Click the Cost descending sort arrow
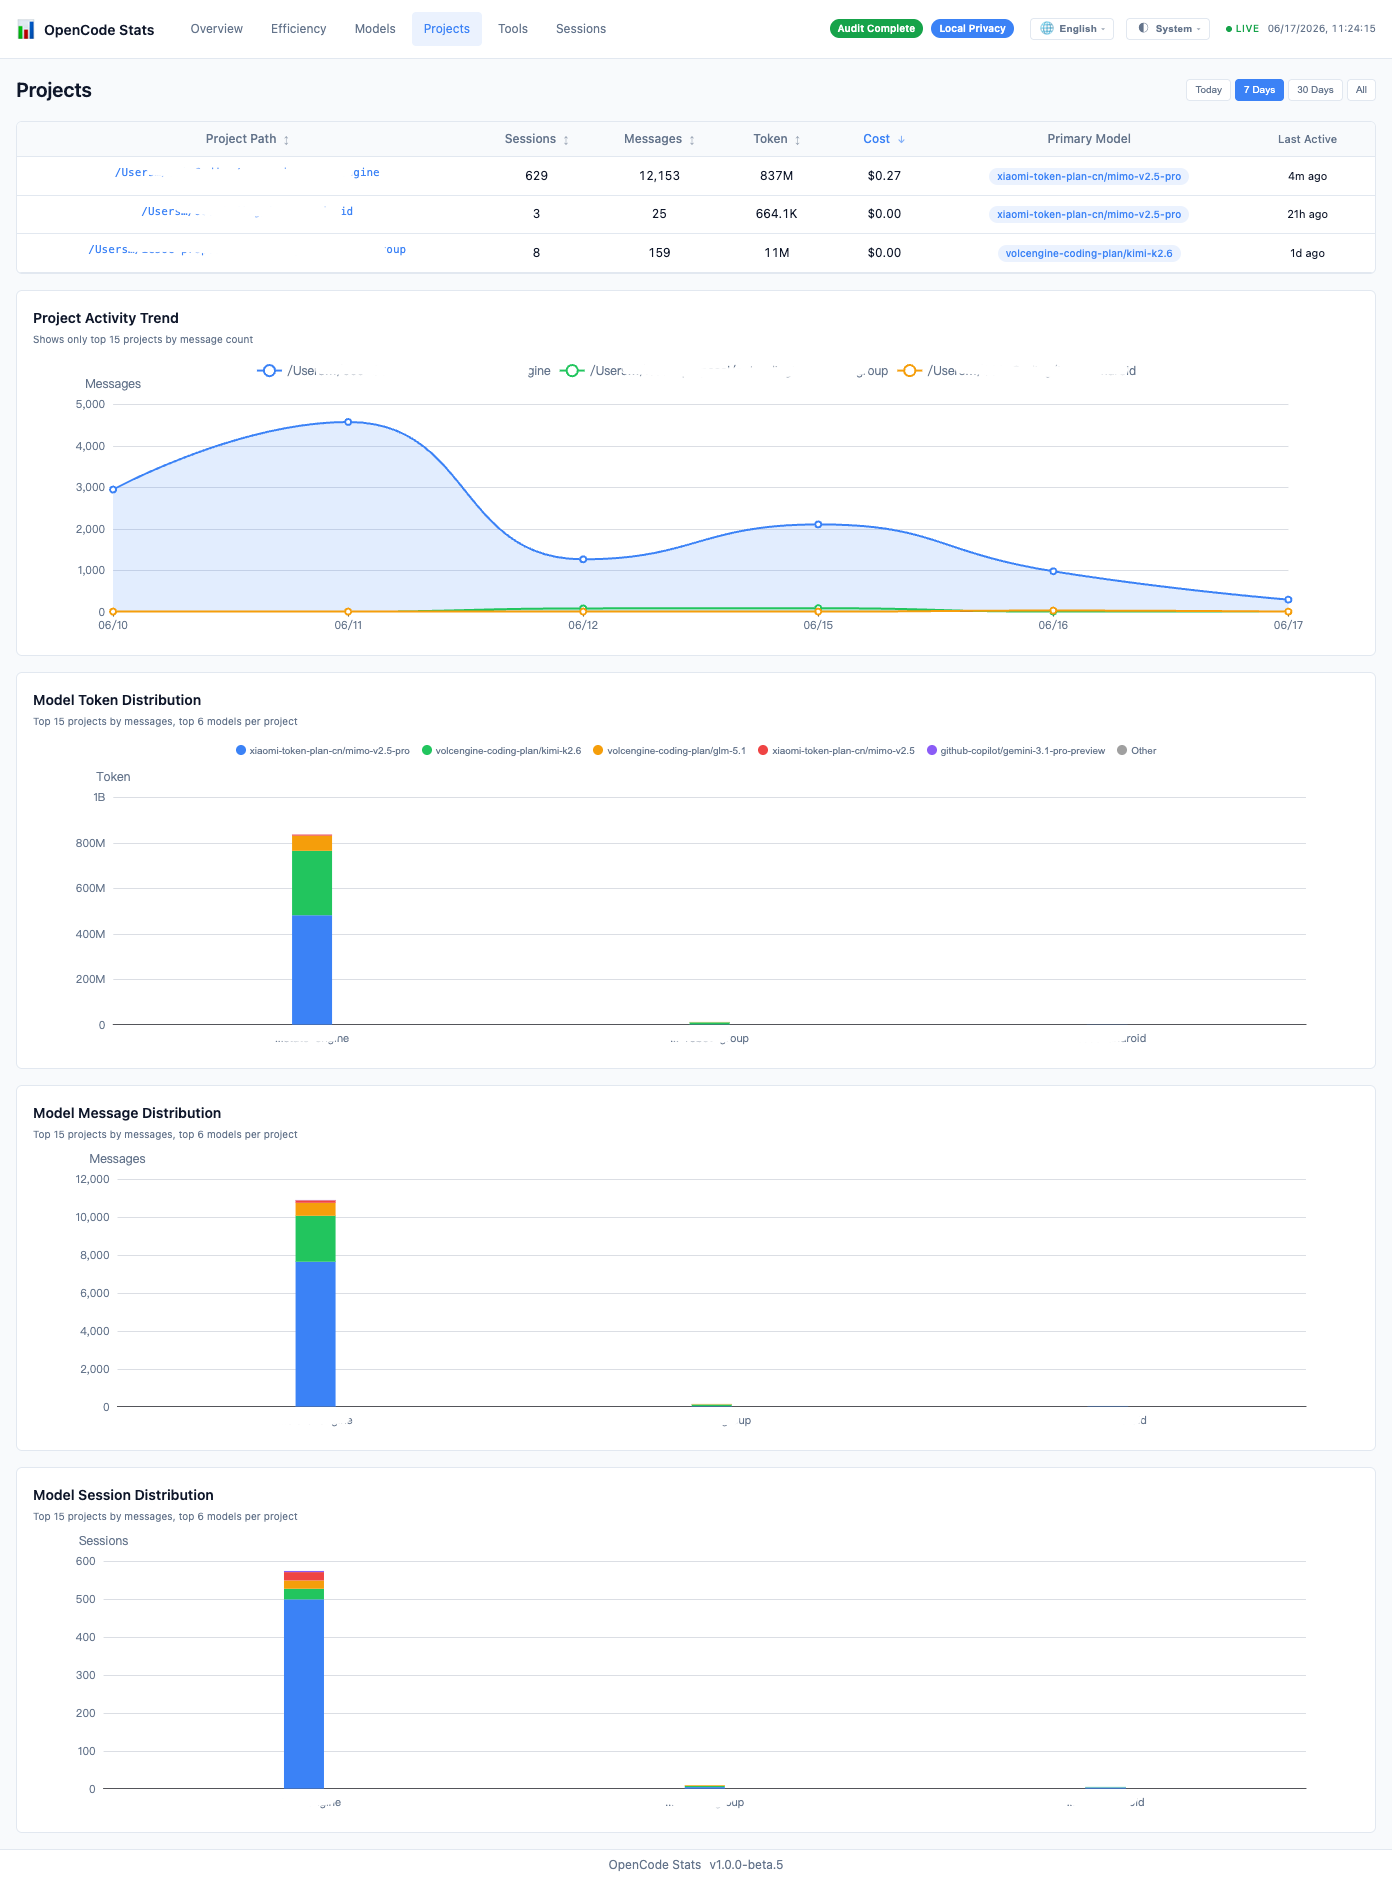The width and height of the screenshot is (1392, 1881). point(901,140)
